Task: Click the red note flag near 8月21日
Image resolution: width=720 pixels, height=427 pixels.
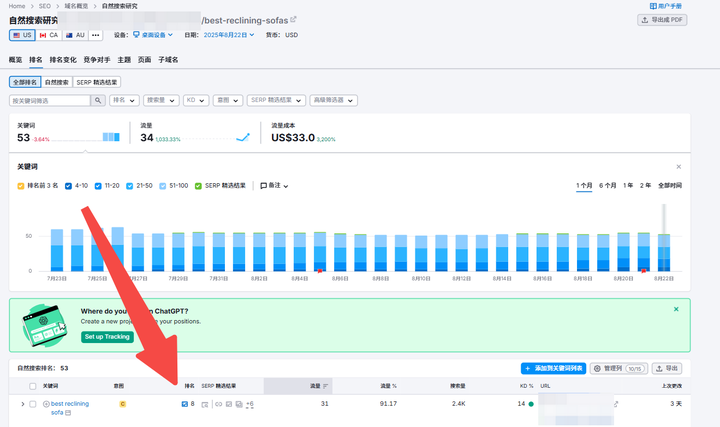Action: click(644, 271)
